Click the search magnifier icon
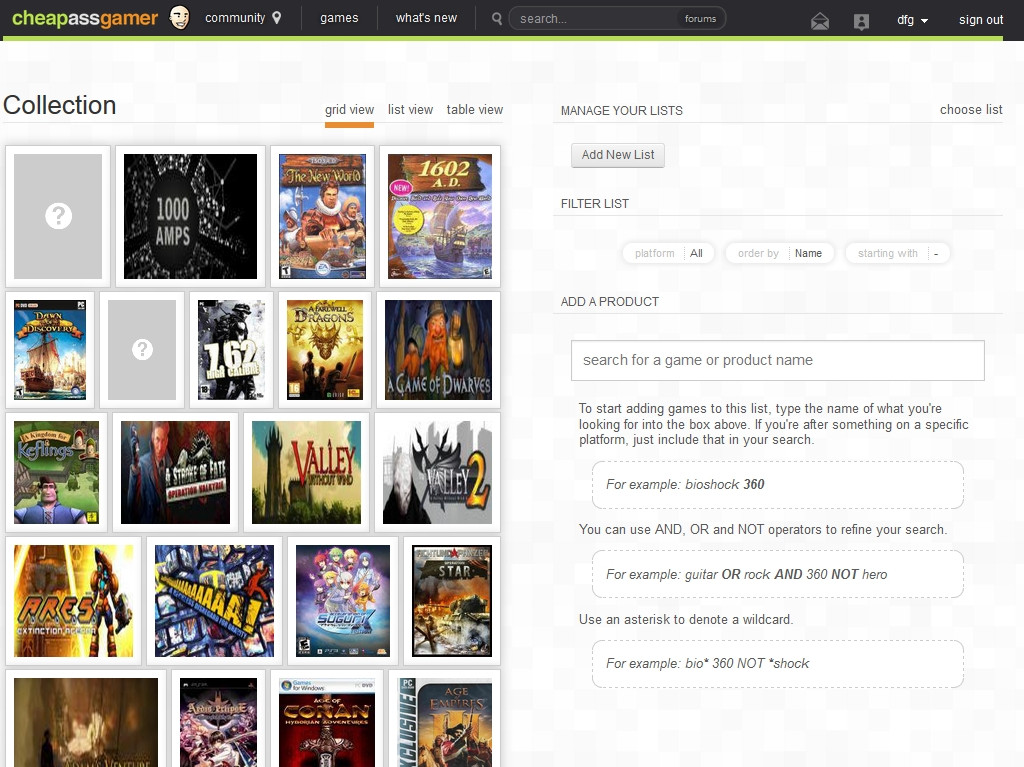The height and width of the screenshot is (767, 1024). point(497,19)
